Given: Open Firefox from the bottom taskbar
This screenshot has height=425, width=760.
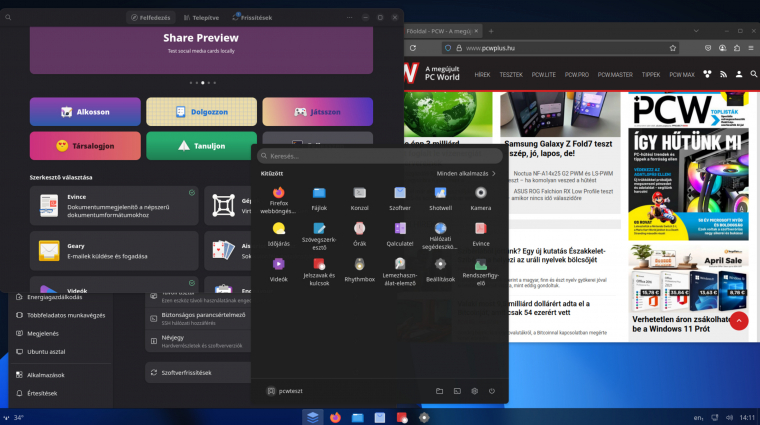Looking at the screenshot, I should coord(335,417).
